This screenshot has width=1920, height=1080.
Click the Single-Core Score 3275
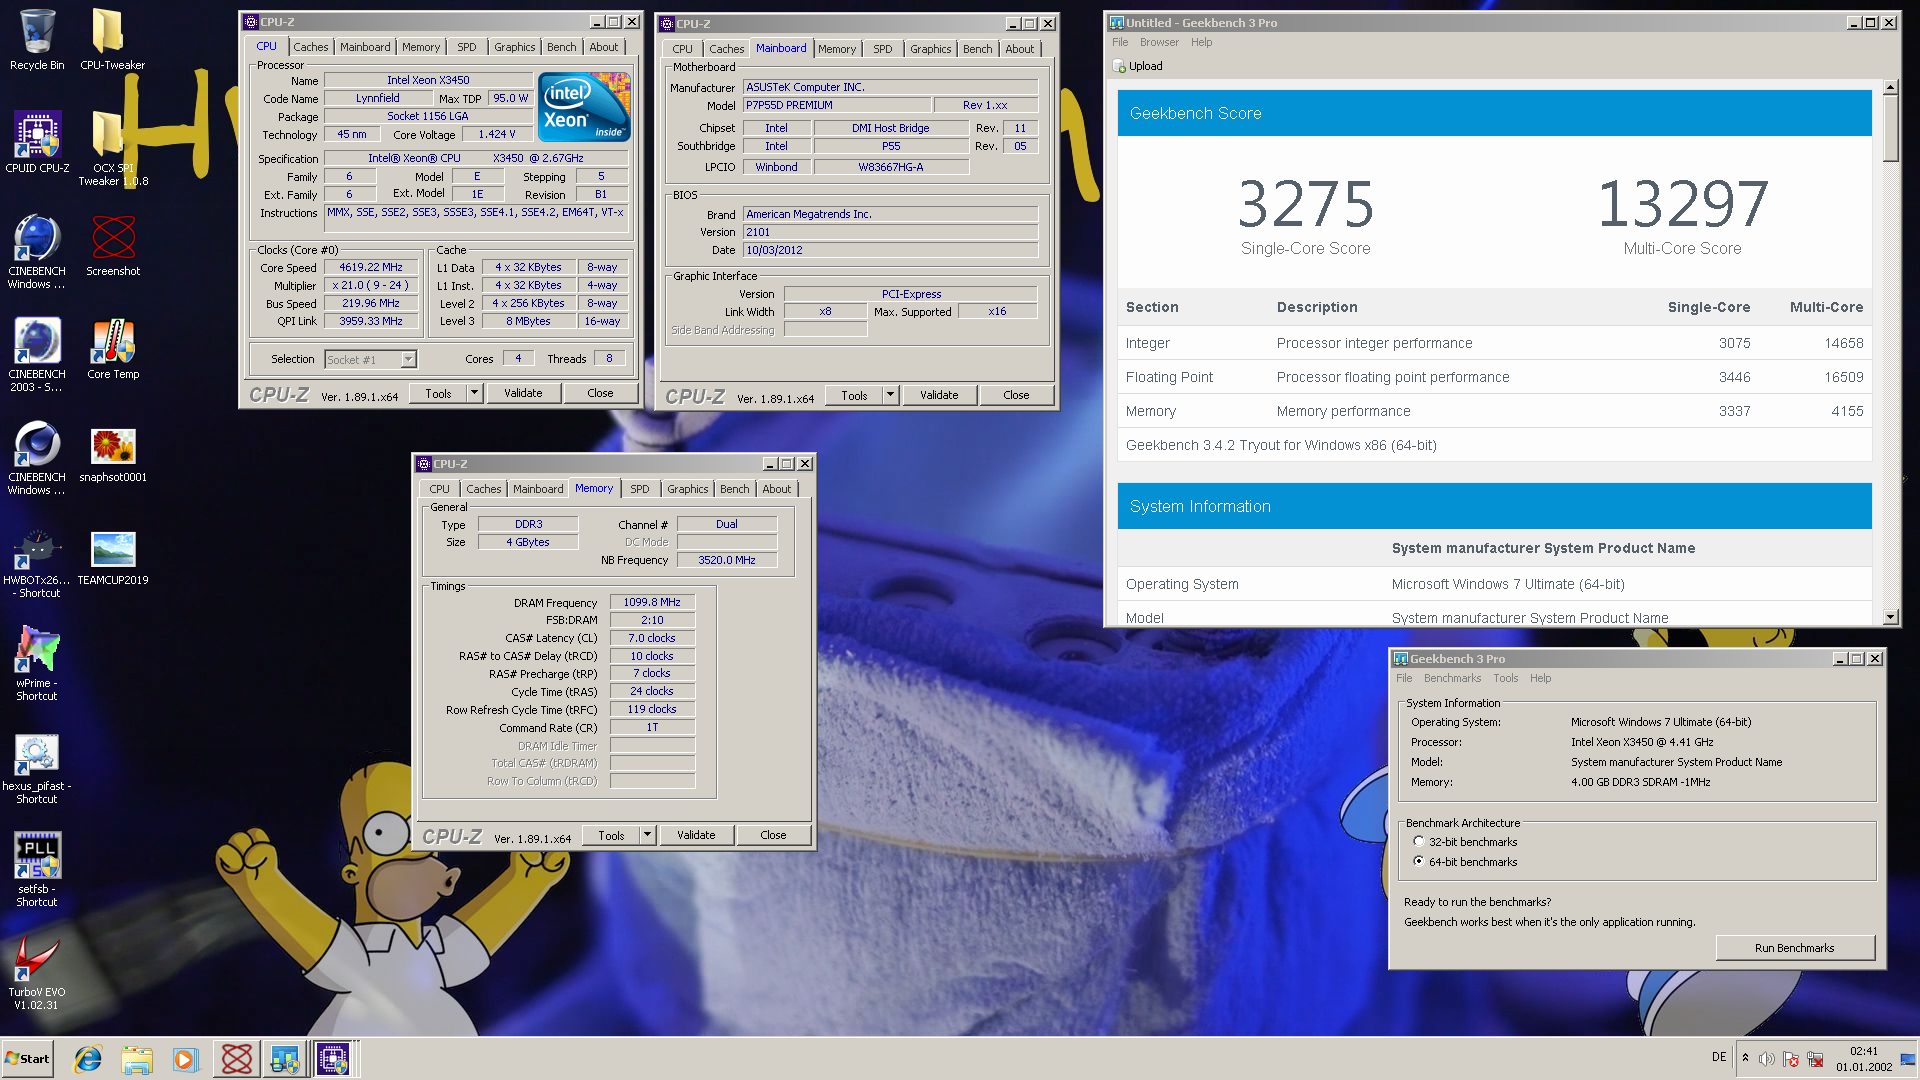[1306, 205]
